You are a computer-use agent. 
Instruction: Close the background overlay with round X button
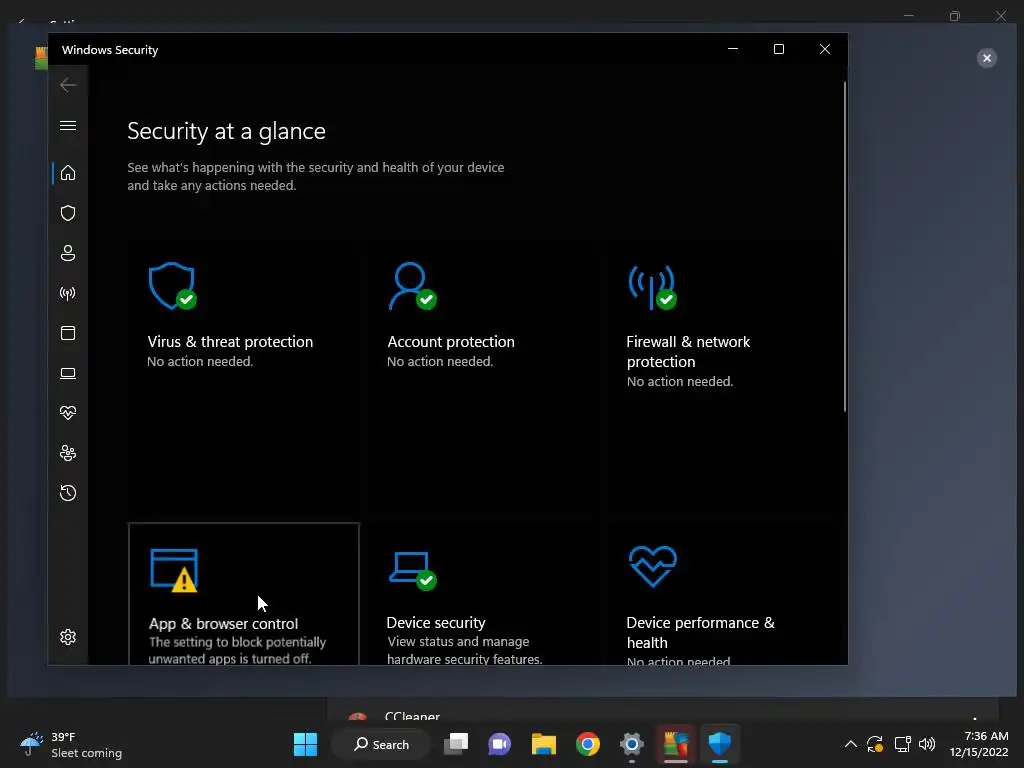point(987,58)
